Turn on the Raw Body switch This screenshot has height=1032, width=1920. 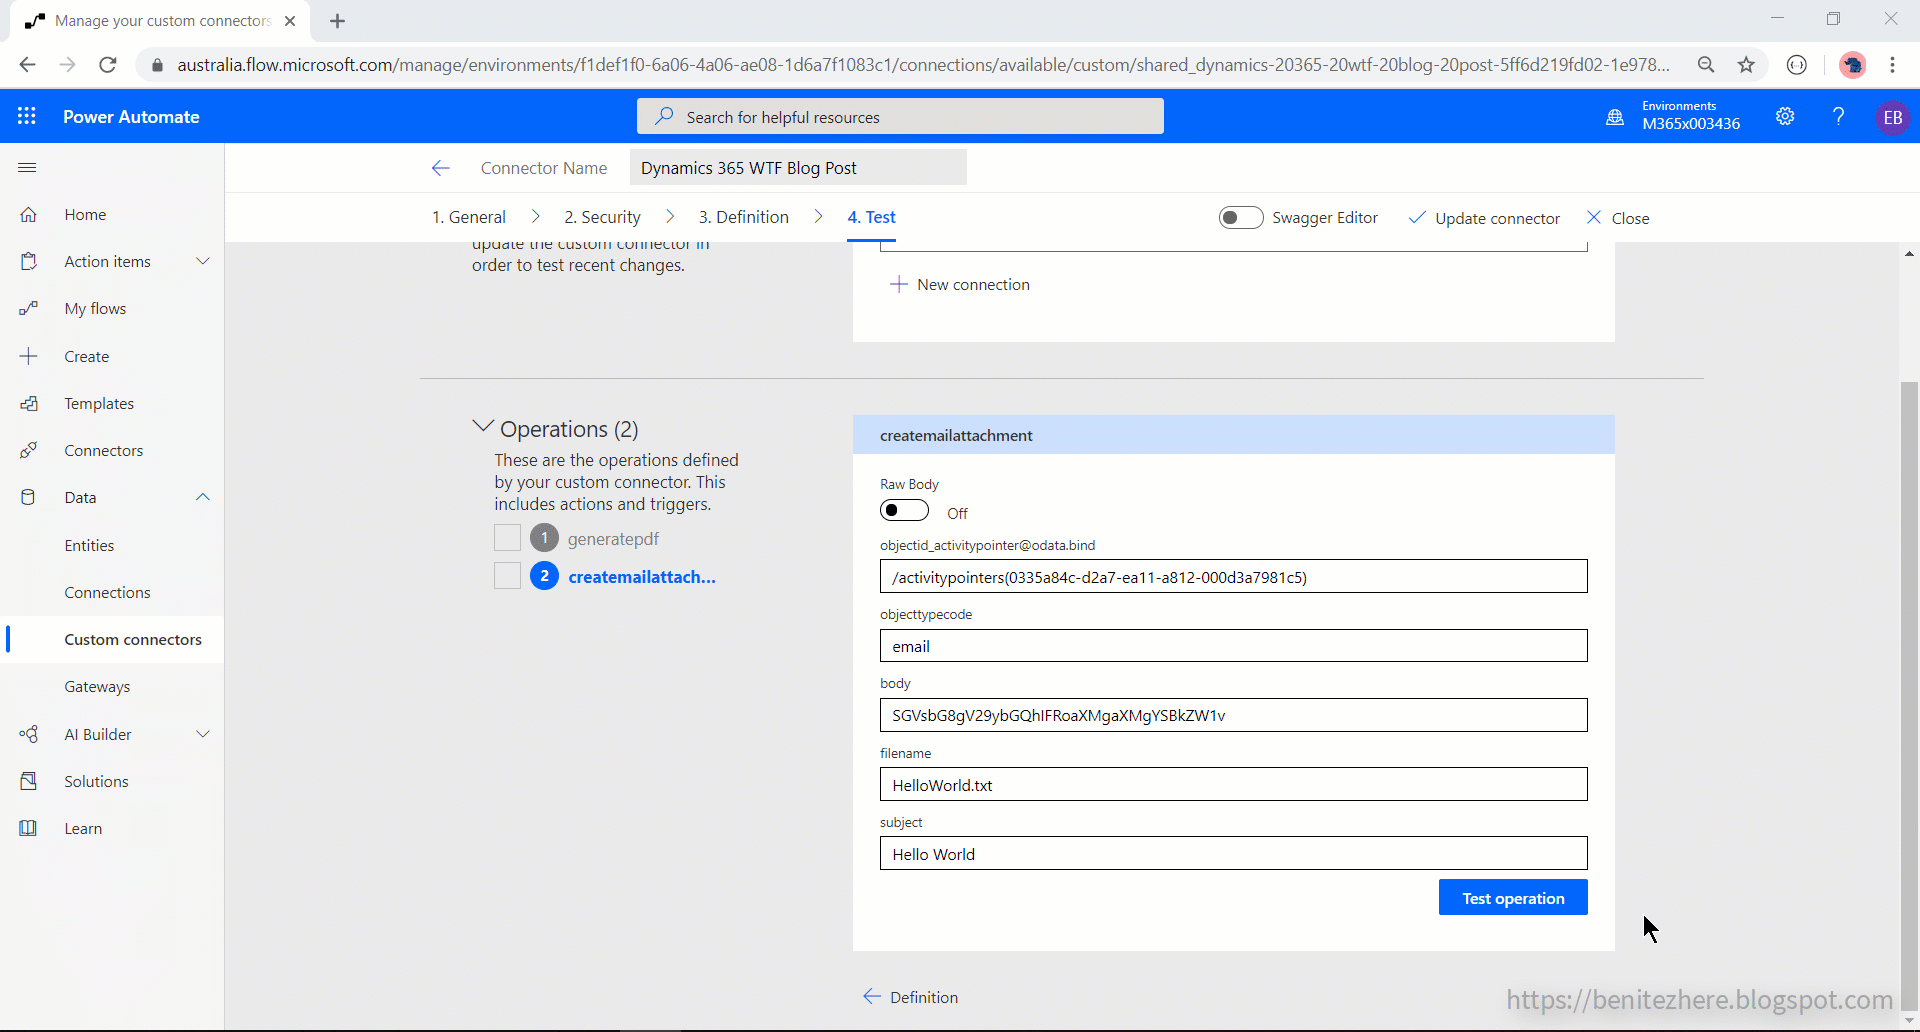904,510
